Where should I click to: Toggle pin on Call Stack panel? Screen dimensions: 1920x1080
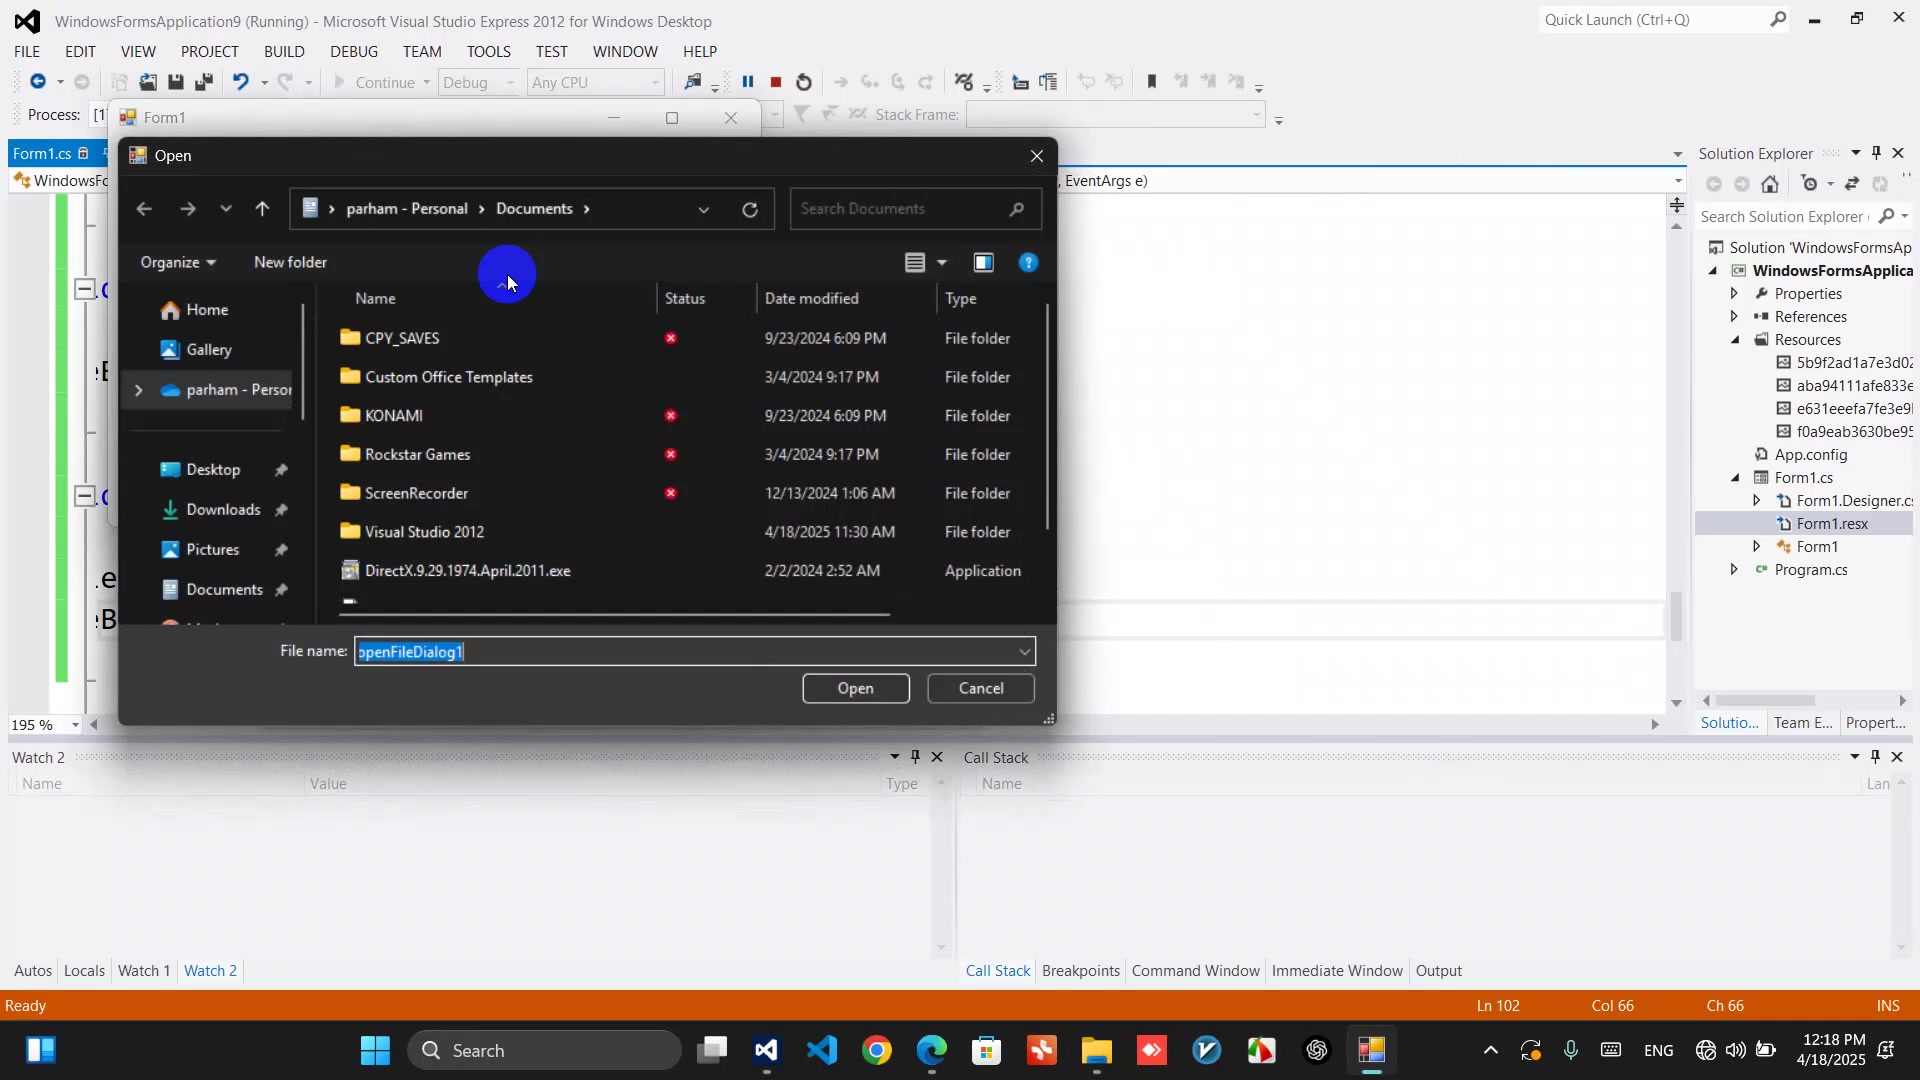click(1875, 757)
